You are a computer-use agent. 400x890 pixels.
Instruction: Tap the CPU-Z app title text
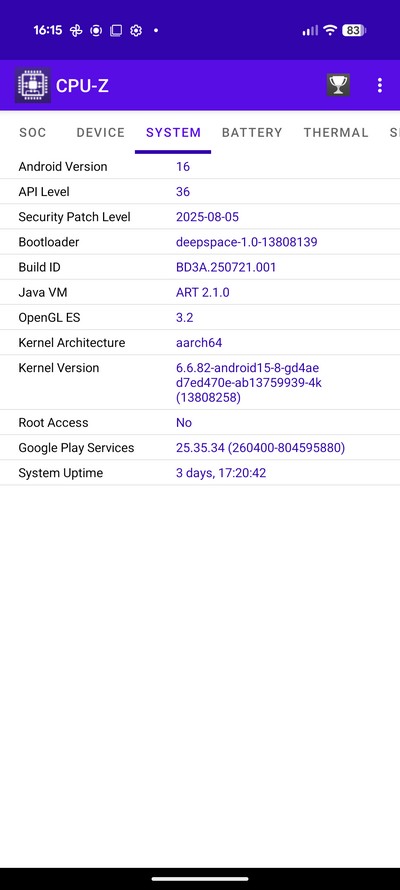[82, 86]
